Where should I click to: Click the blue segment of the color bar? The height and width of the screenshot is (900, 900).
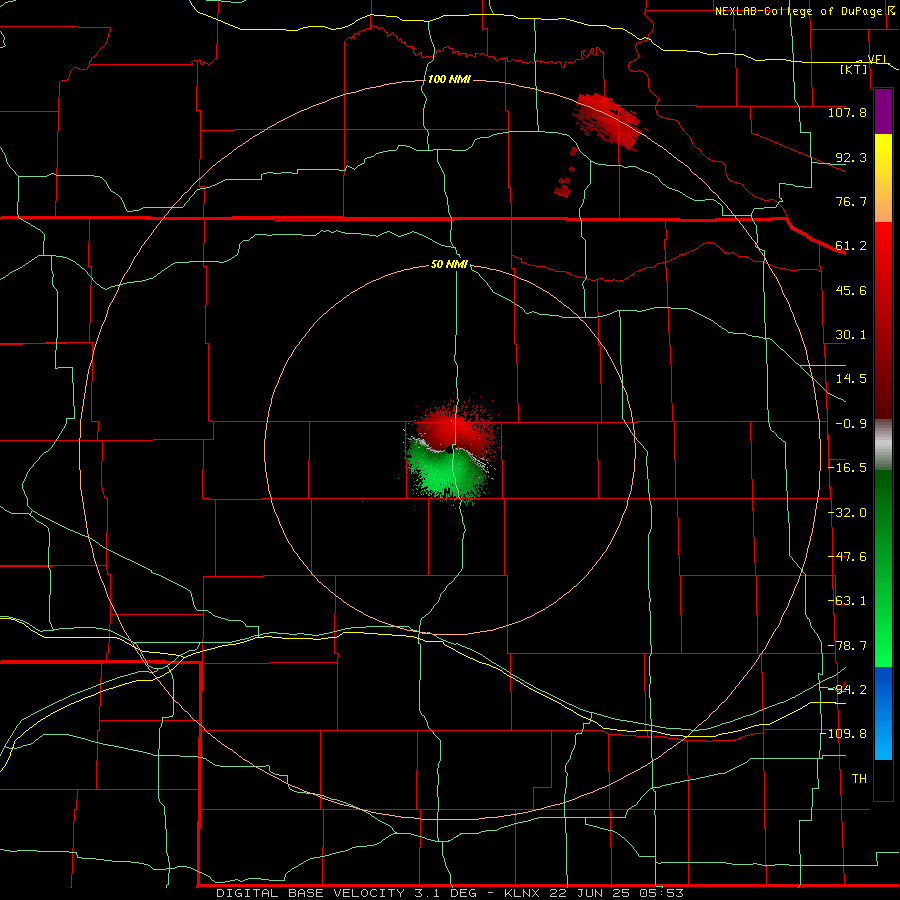pos(883,713)
